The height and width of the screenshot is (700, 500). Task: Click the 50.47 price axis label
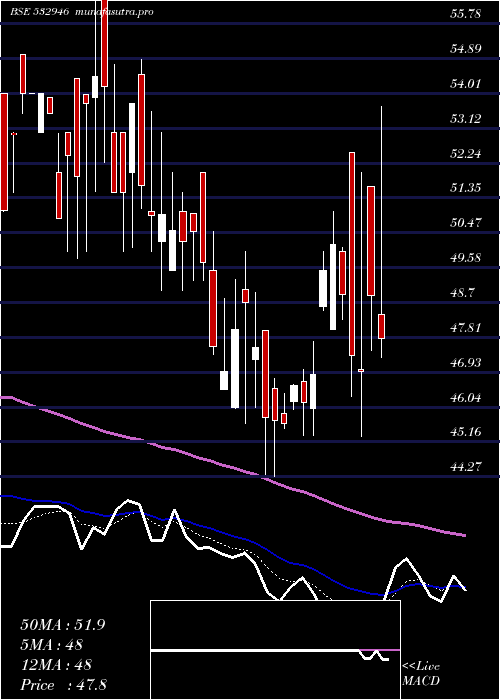[x=465, y=222]
